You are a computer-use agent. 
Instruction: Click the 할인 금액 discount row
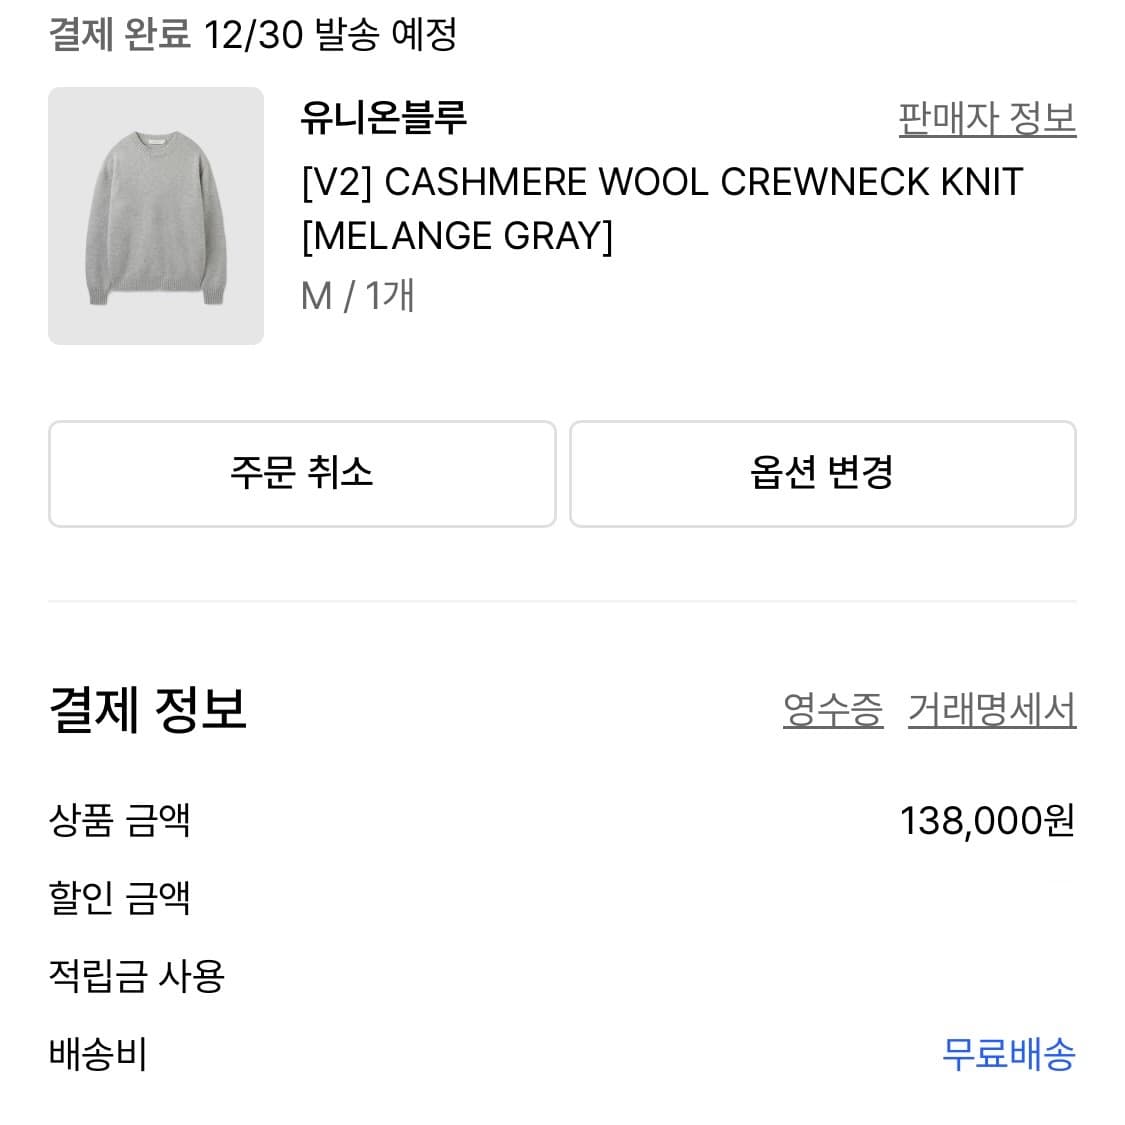pos(119,899)
